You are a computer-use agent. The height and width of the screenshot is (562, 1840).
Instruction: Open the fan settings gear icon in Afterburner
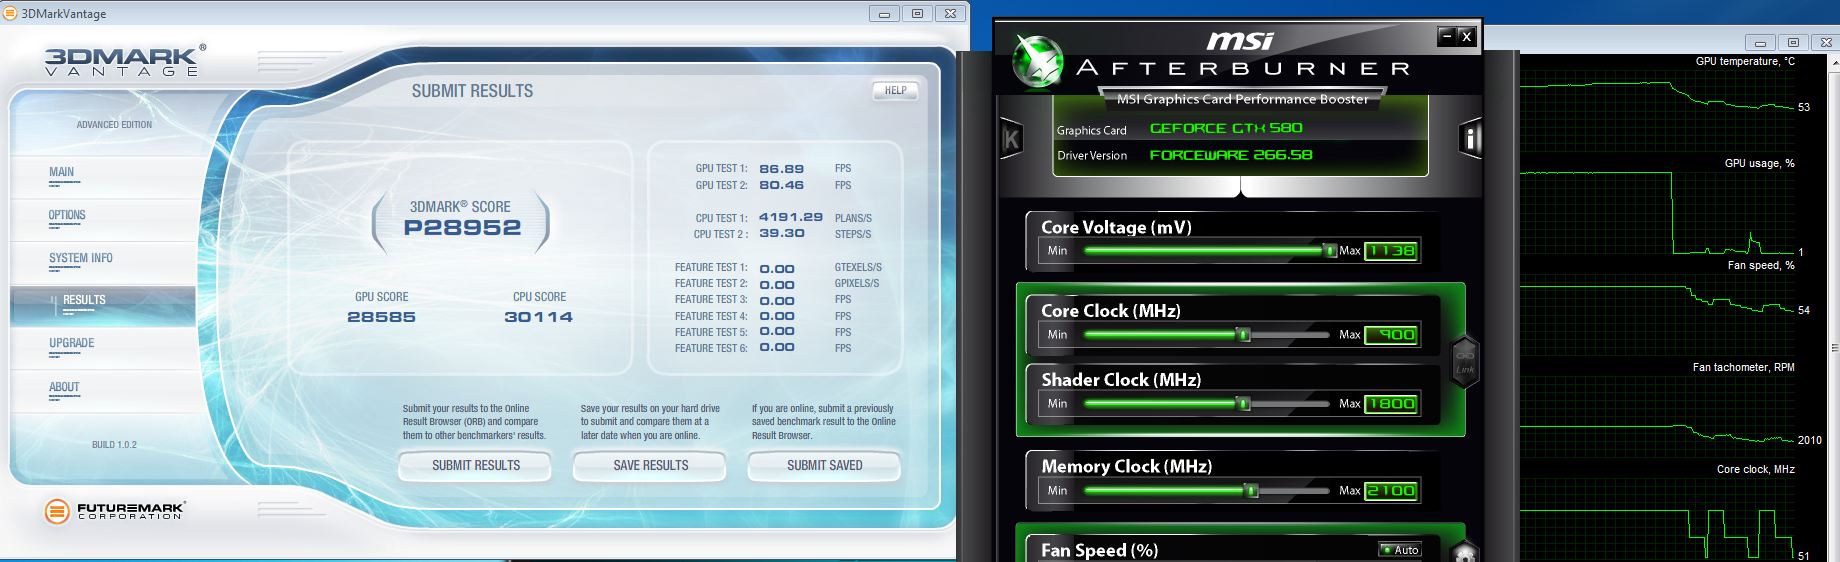point(1465,551)
